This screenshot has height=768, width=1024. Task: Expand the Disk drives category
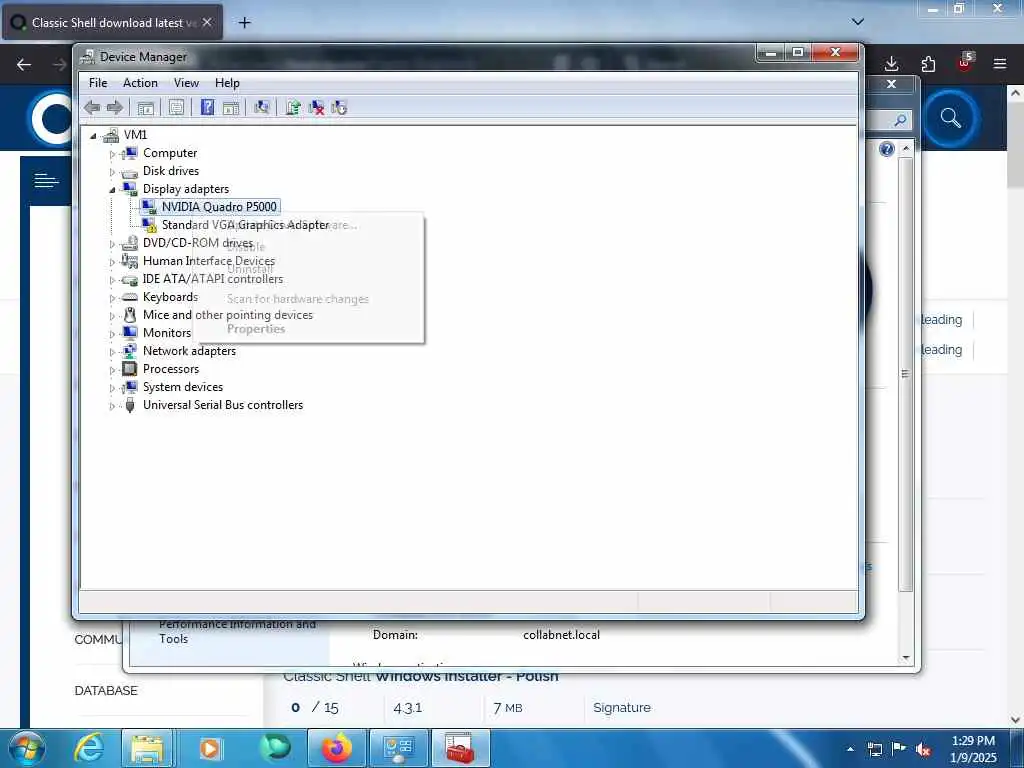click(x=112, y=172)
